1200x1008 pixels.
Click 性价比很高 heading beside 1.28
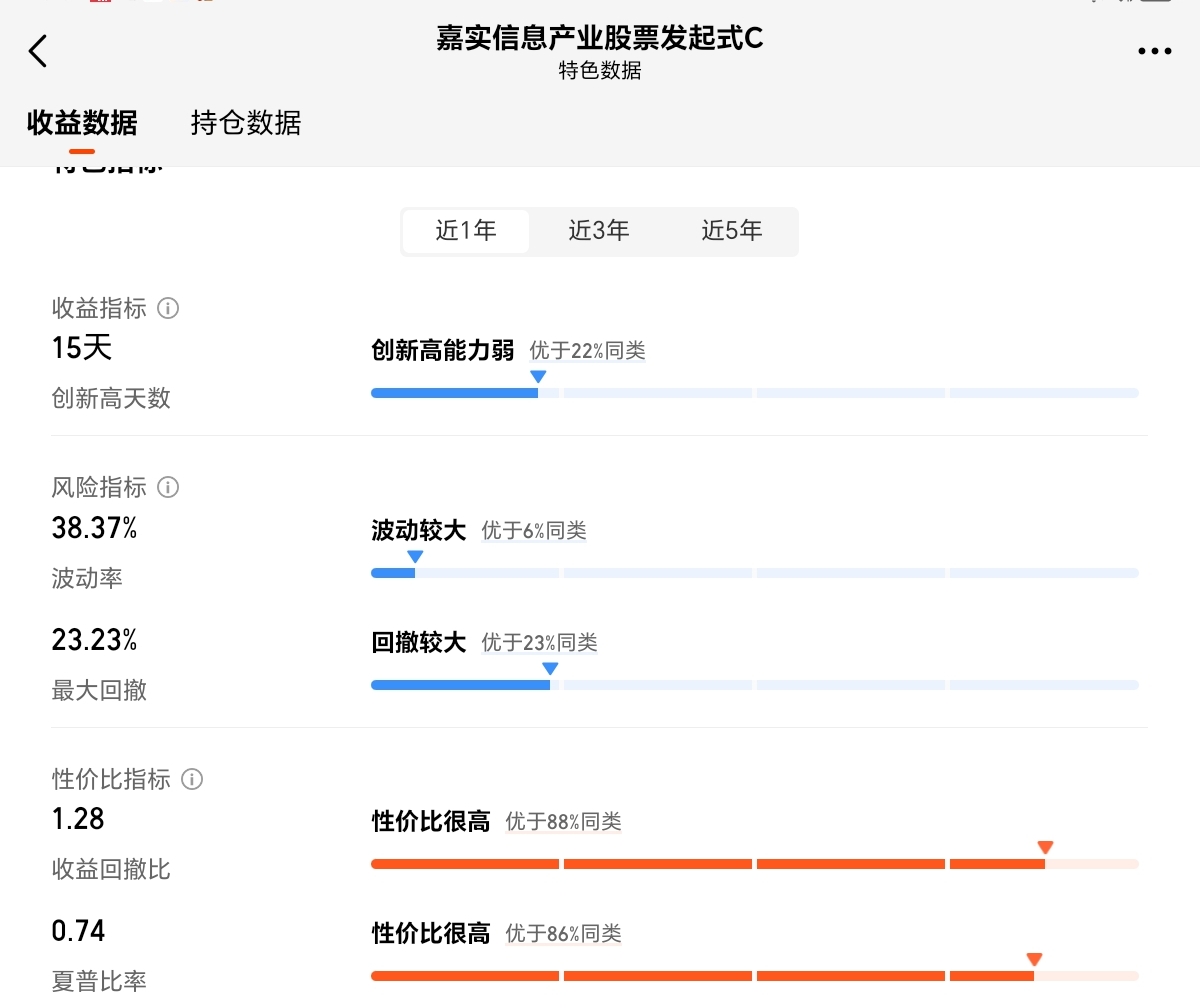point(431,821)
